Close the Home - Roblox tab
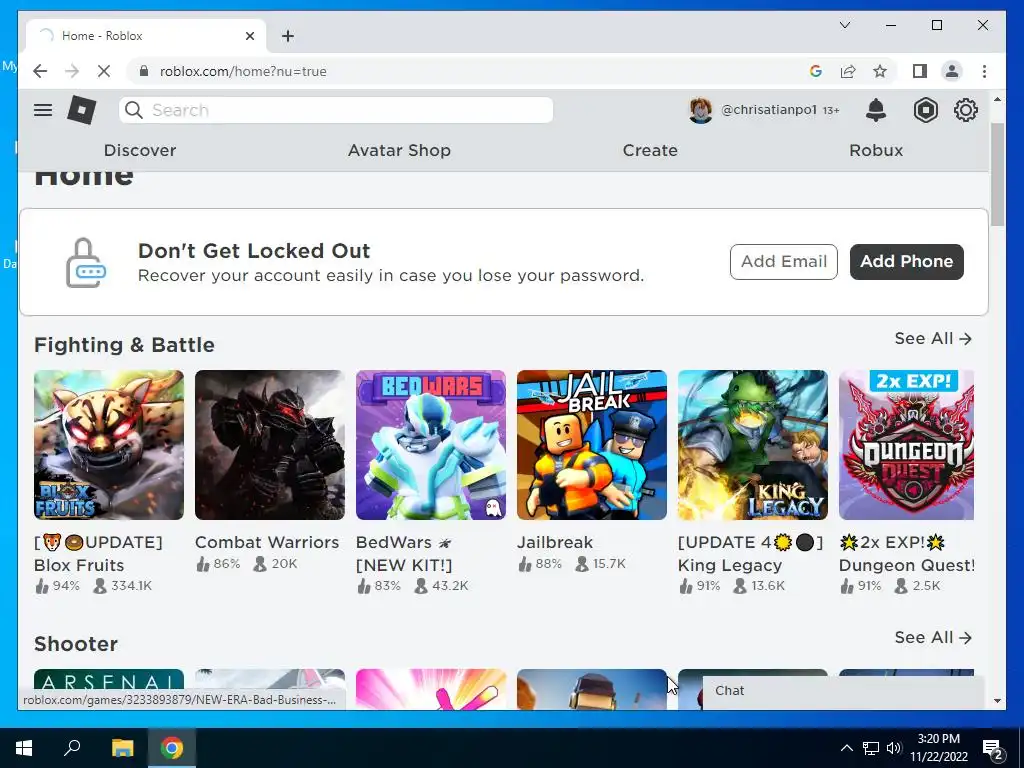Viewport: 1024px width, 768px height. [250, 36]
